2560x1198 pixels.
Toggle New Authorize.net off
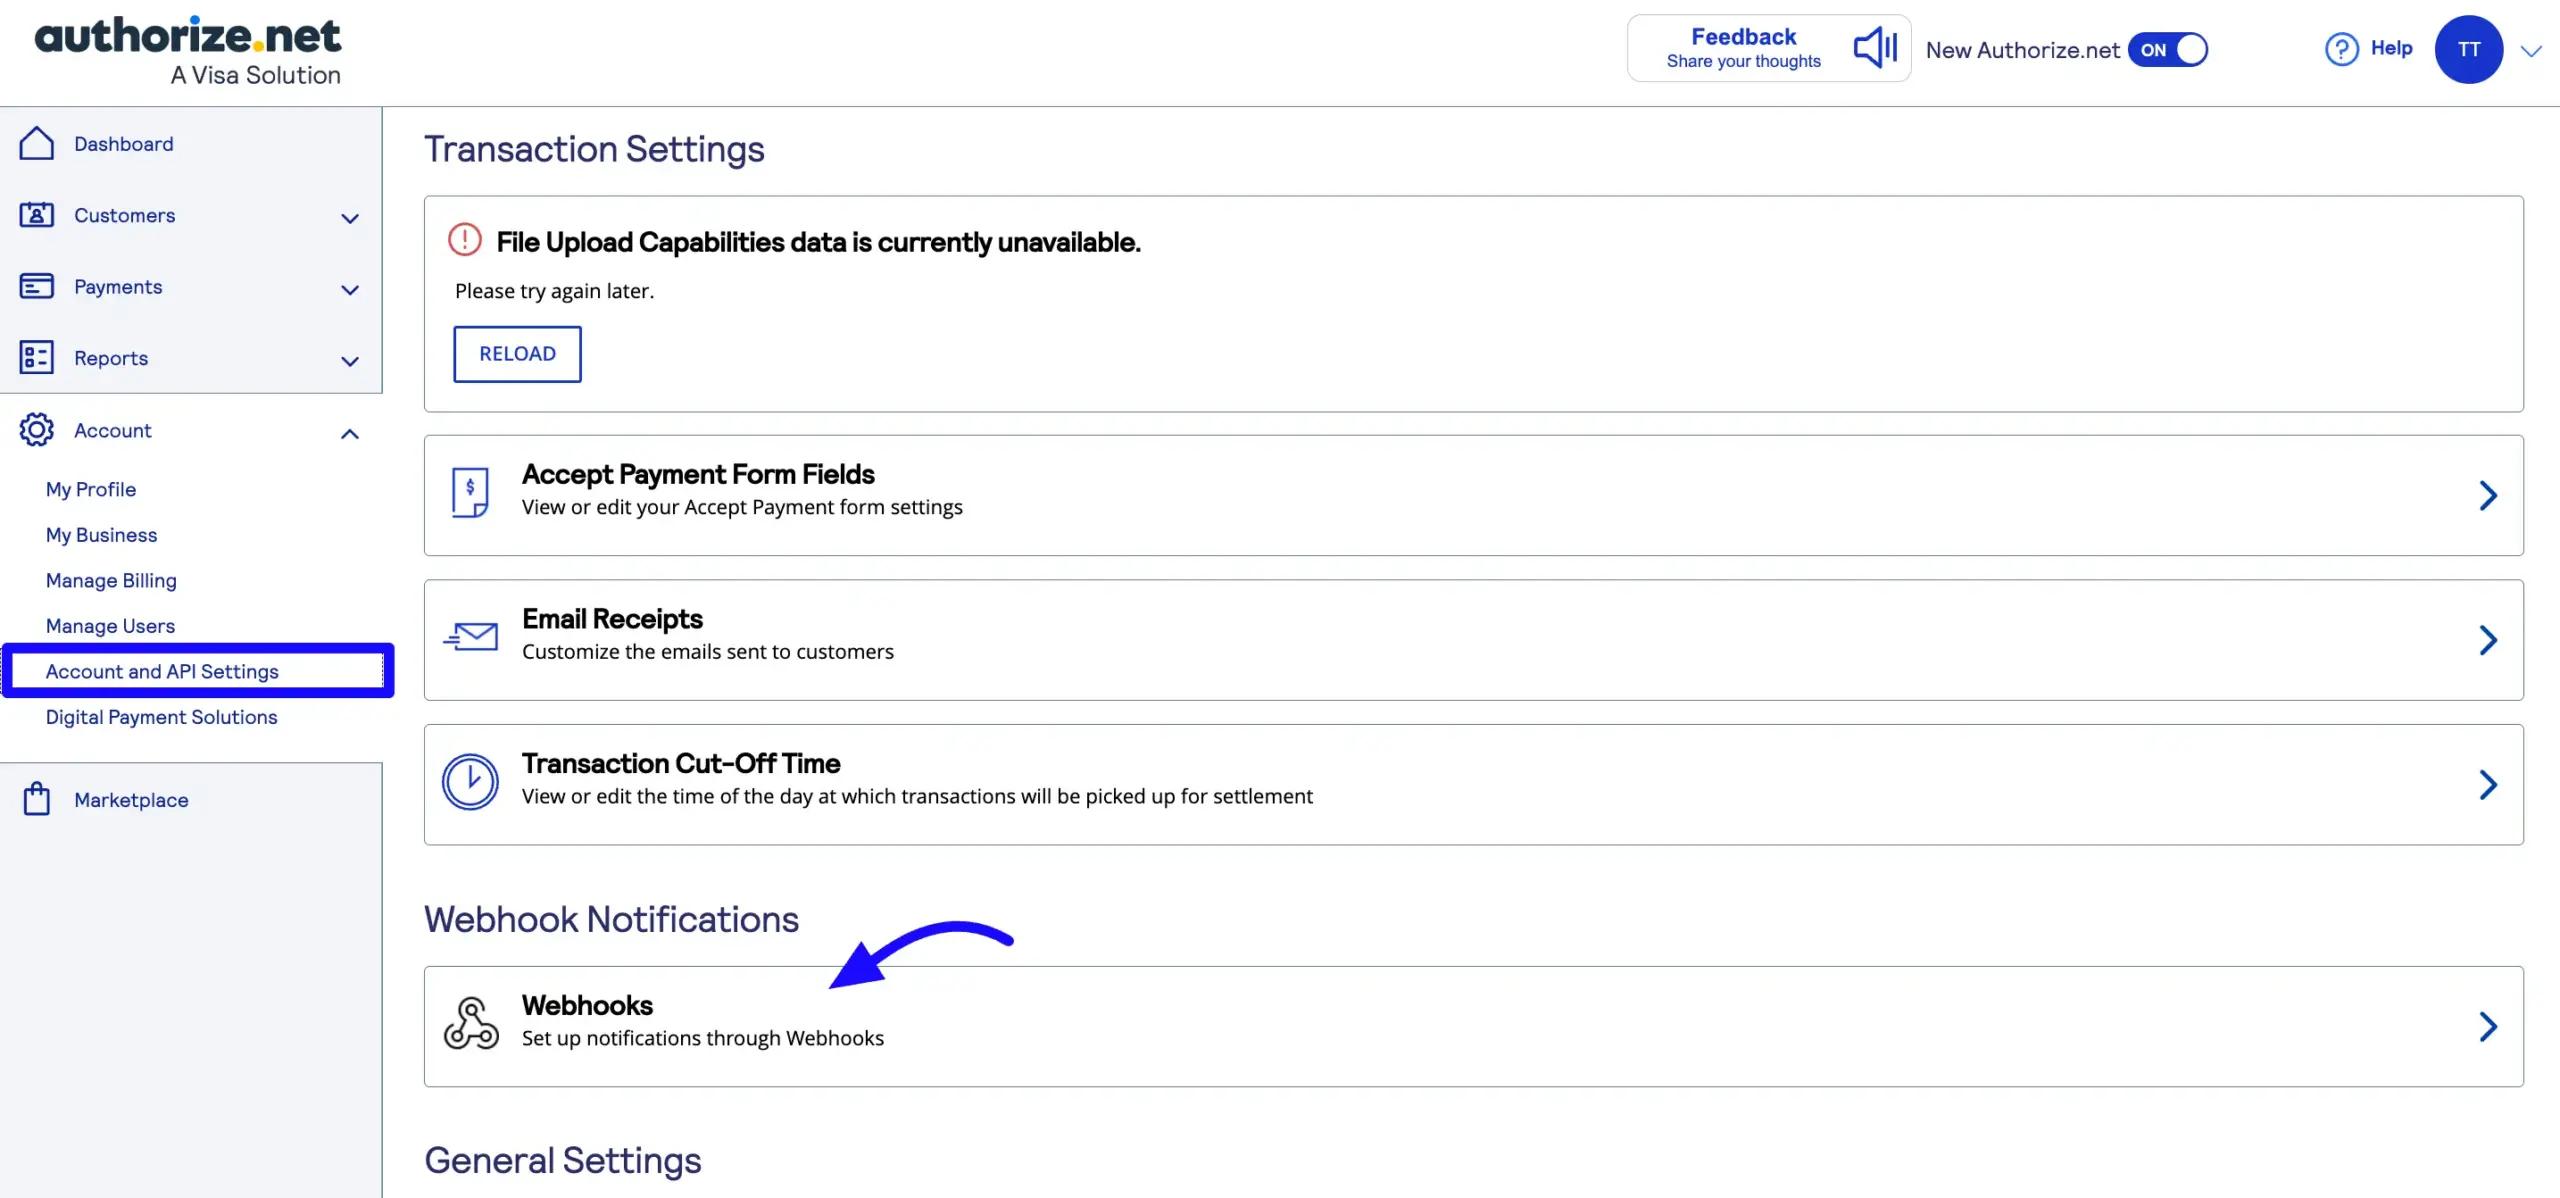[2168, 48]
